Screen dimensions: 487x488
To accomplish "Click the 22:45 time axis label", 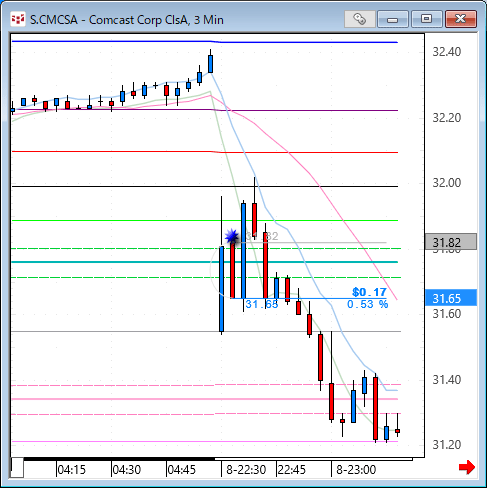I will pyautogui.click(x=292, y=470).
